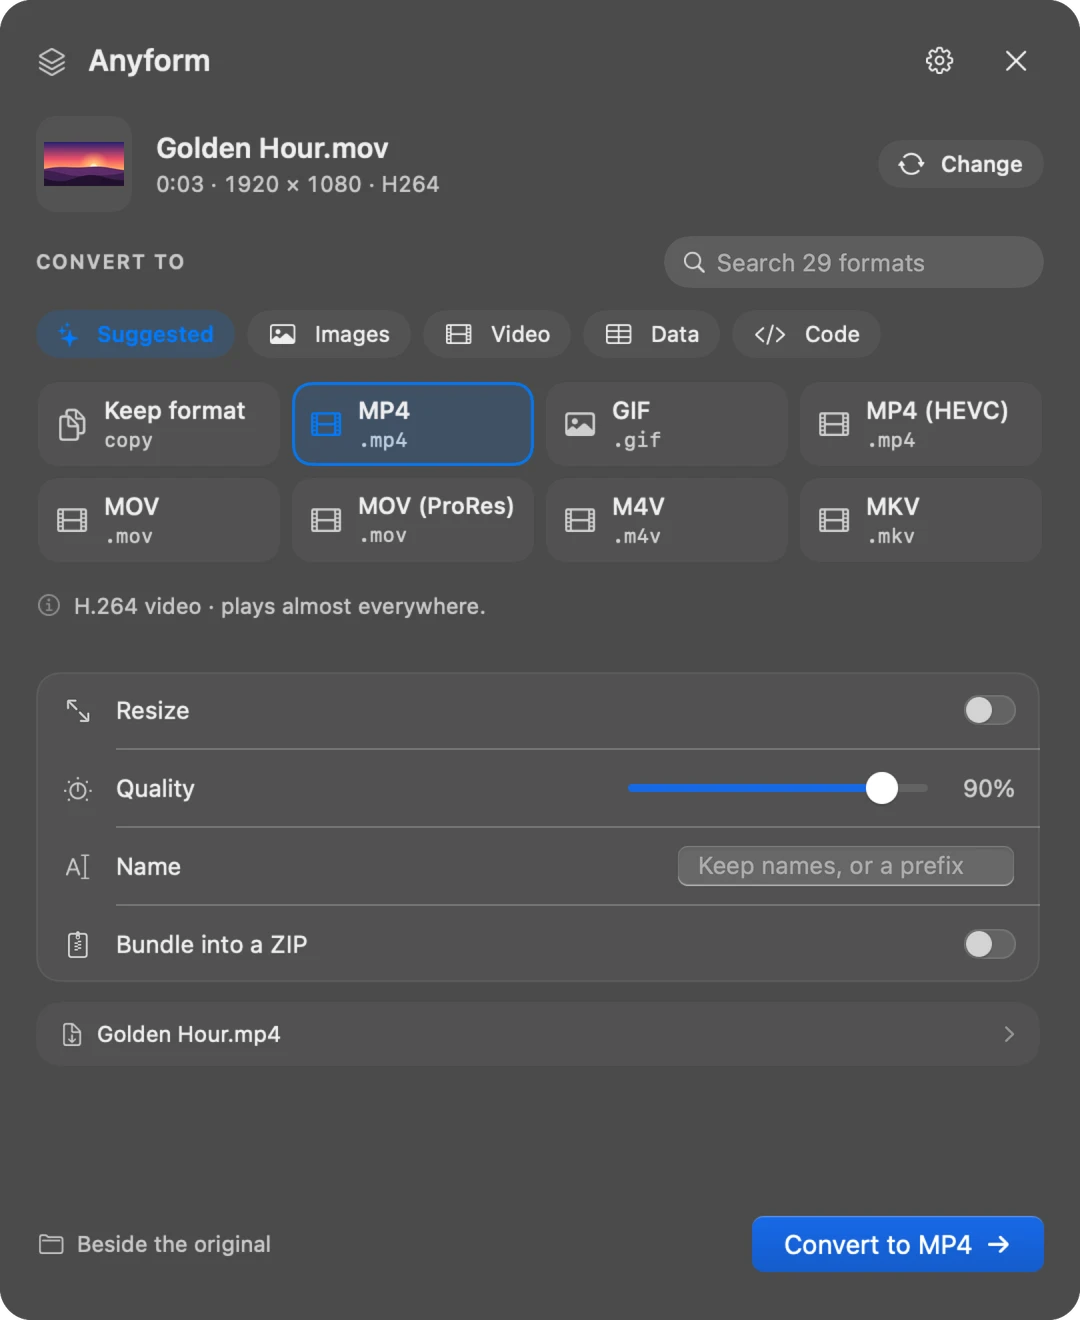1080x1320 pixels.
Task: Switch to the Images tab
Action: tap(329, 334)
